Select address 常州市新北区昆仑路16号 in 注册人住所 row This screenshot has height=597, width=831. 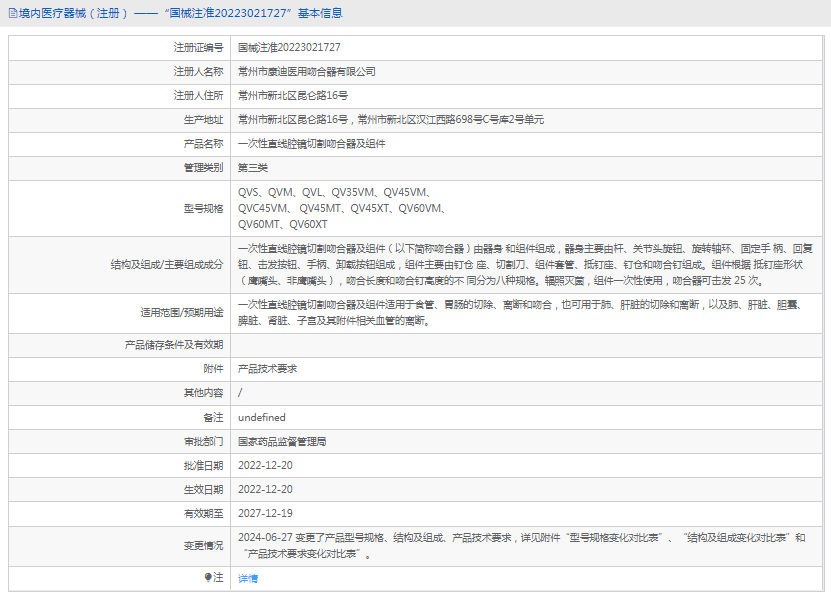click(x=293, y=95)
